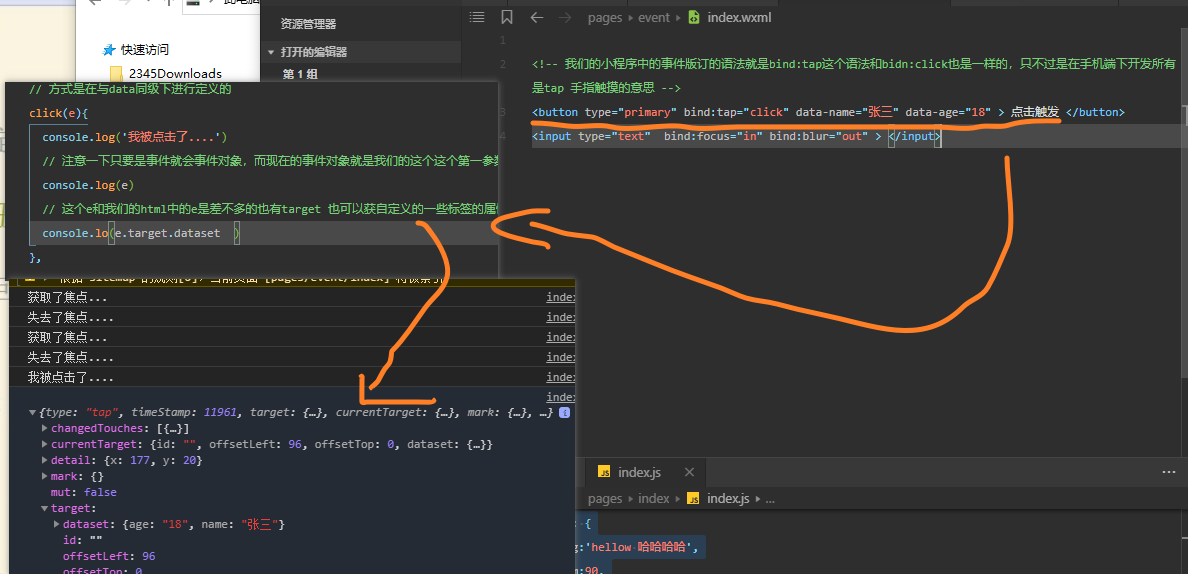This screenshot has width=1188, height=574.
Task: Expand the dataset object under target
Action: (56, 524)
